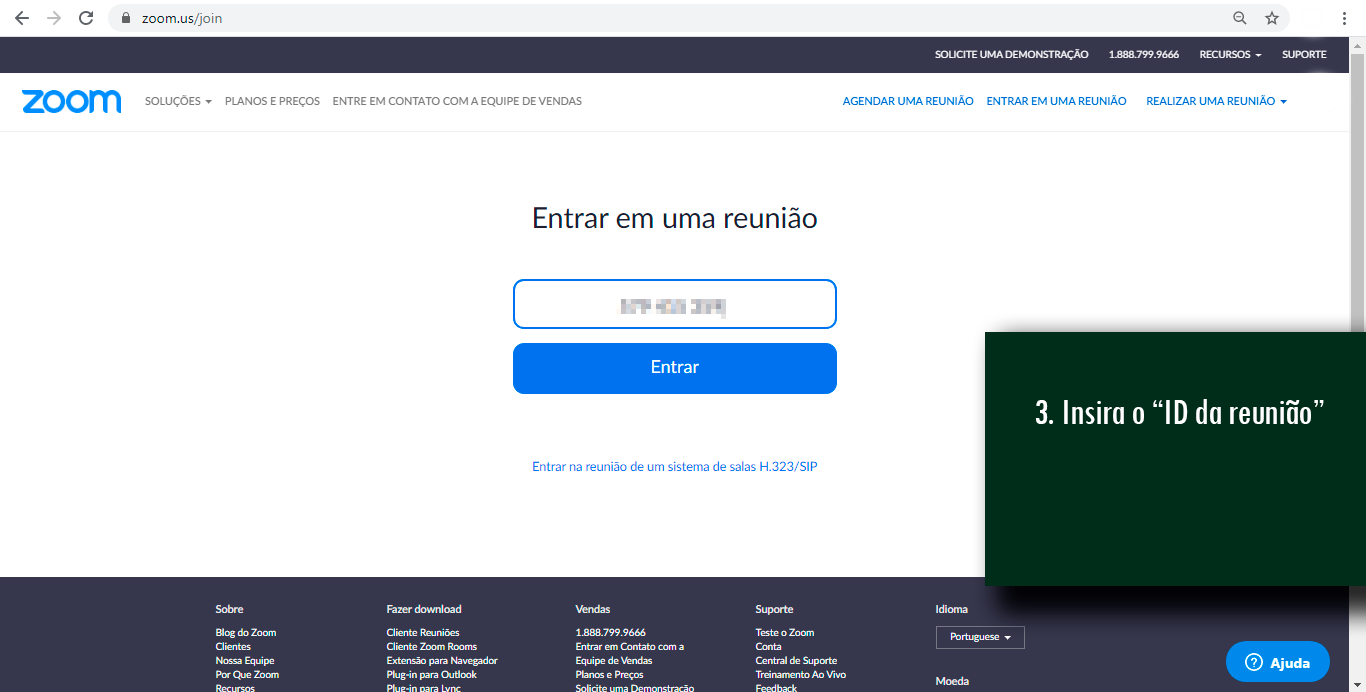Expand the RECURSOS dropdown in top bar
Image resolution: width=1366 pixels, height=692 pixels.
[1230, 55]
